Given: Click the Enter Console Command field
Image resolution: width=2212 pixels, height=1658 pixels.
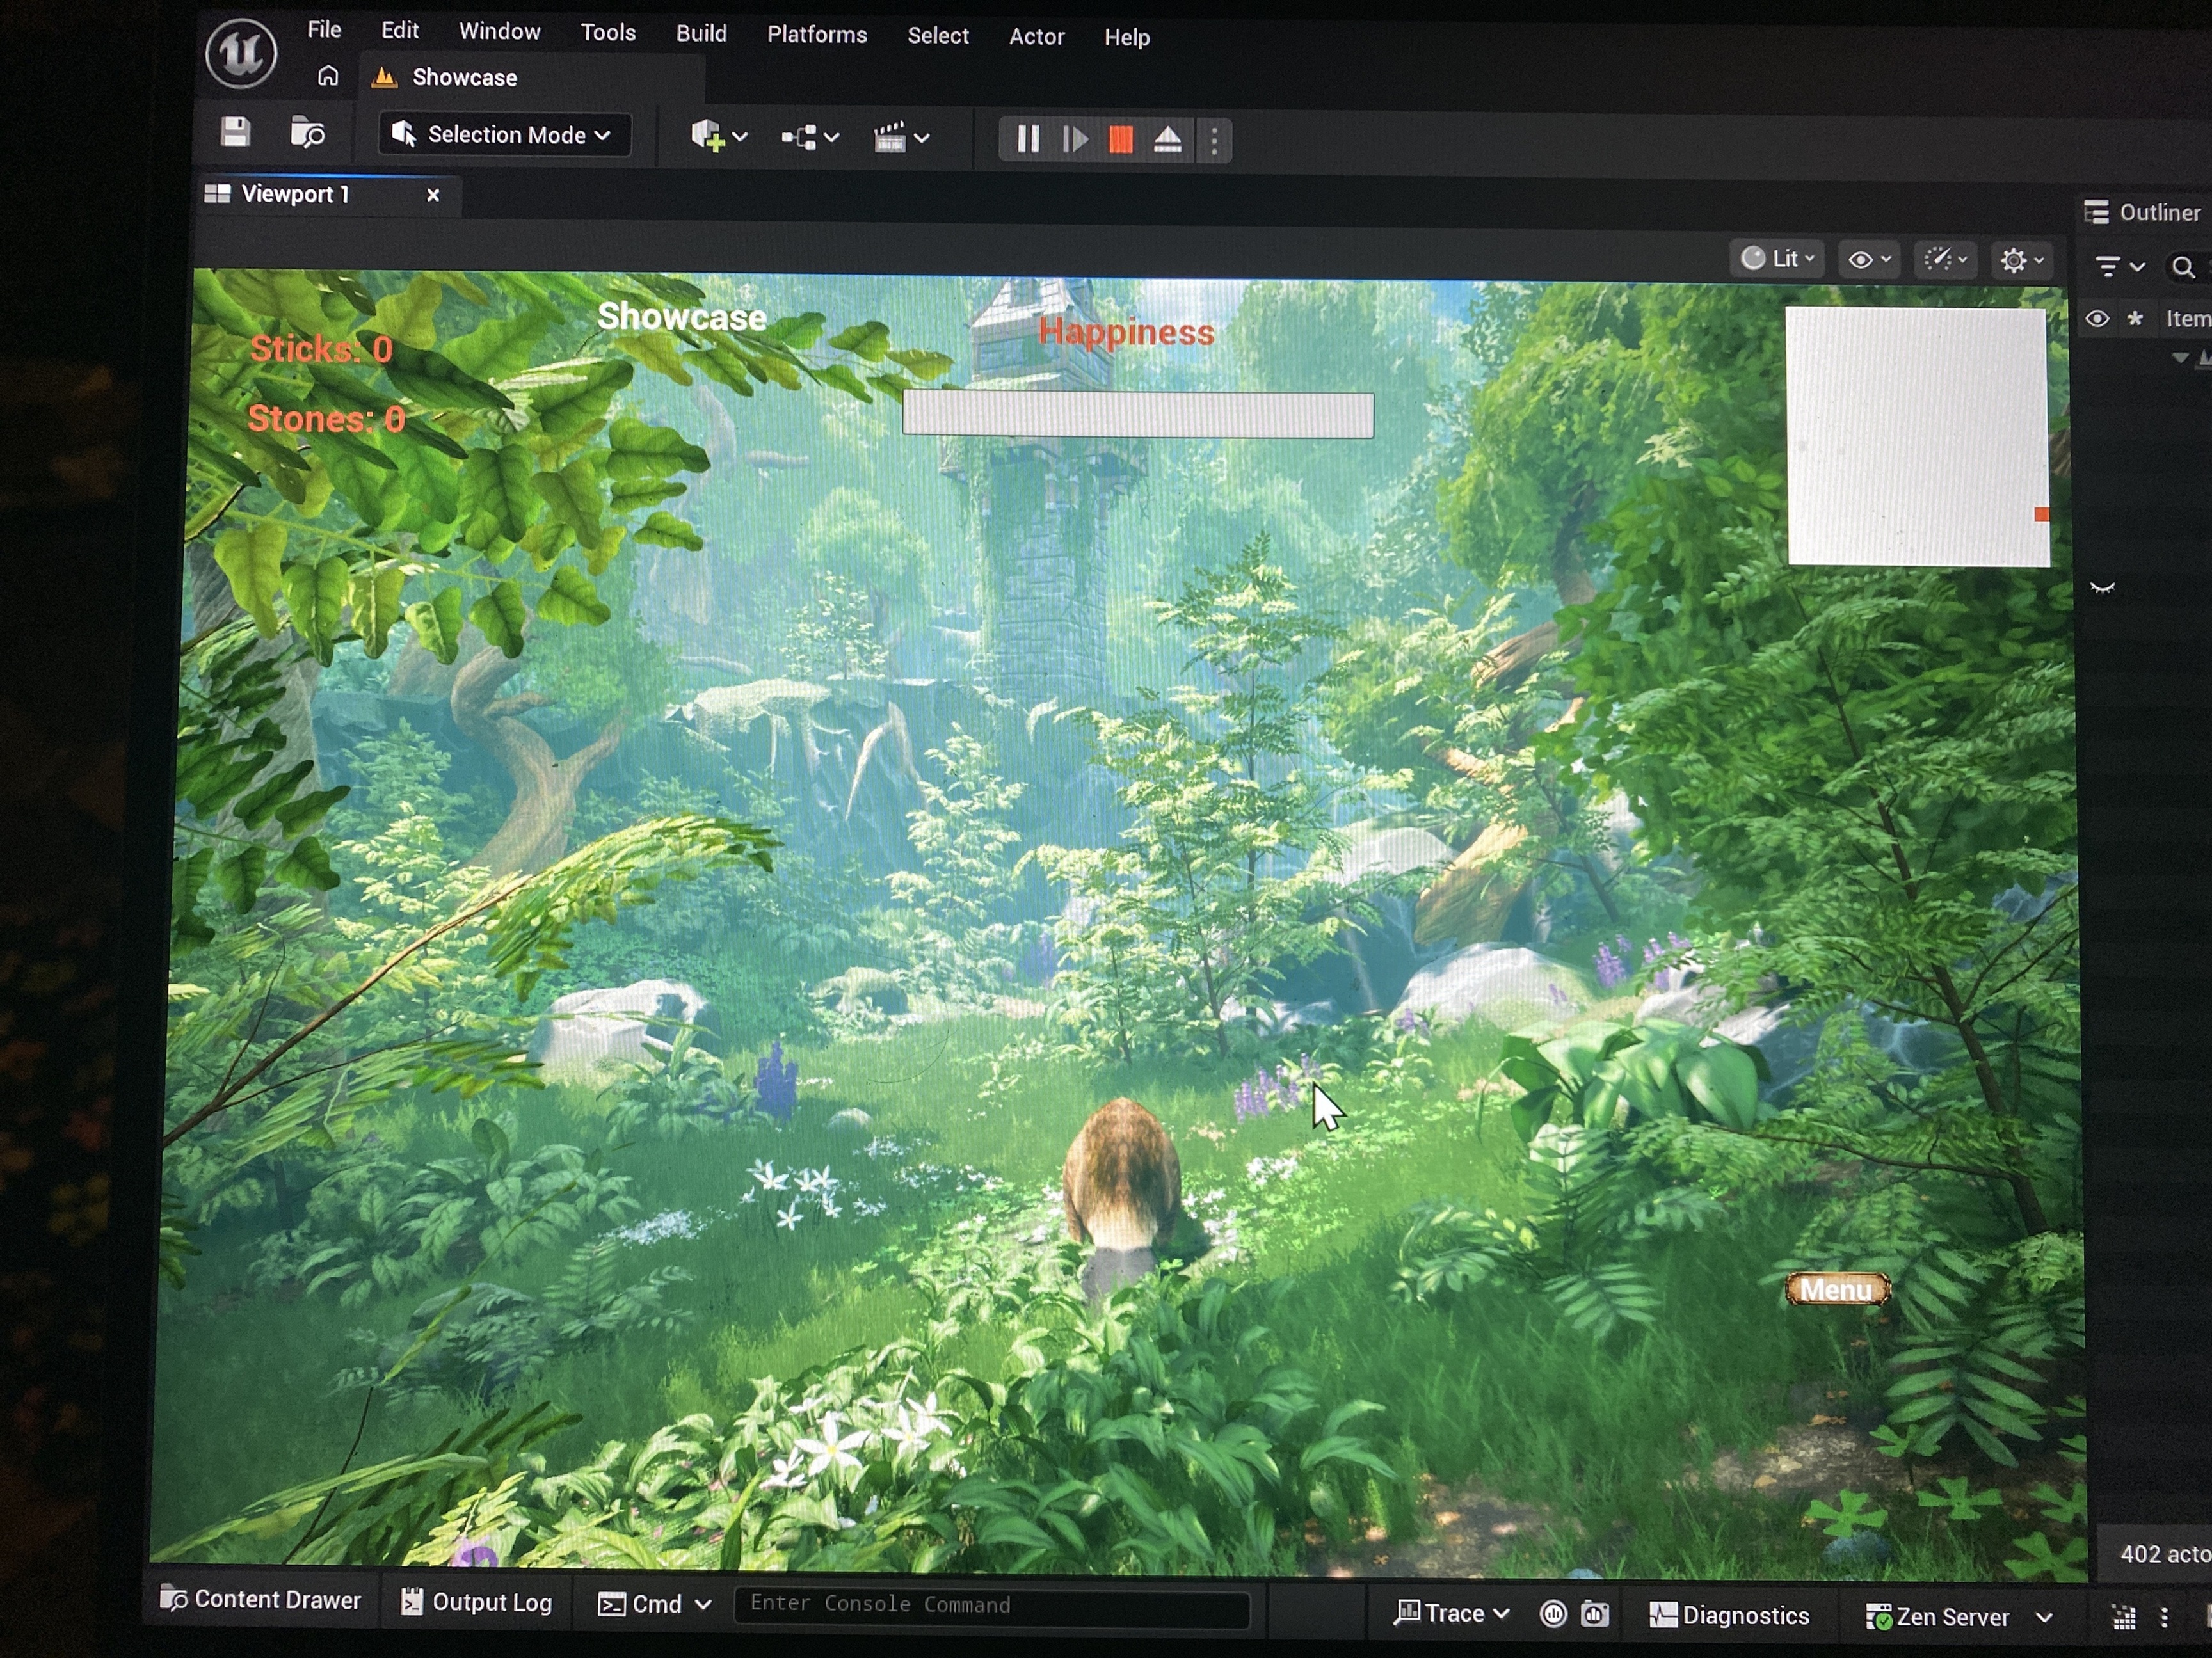Looking at the screenshot, I should [990, 1604].
